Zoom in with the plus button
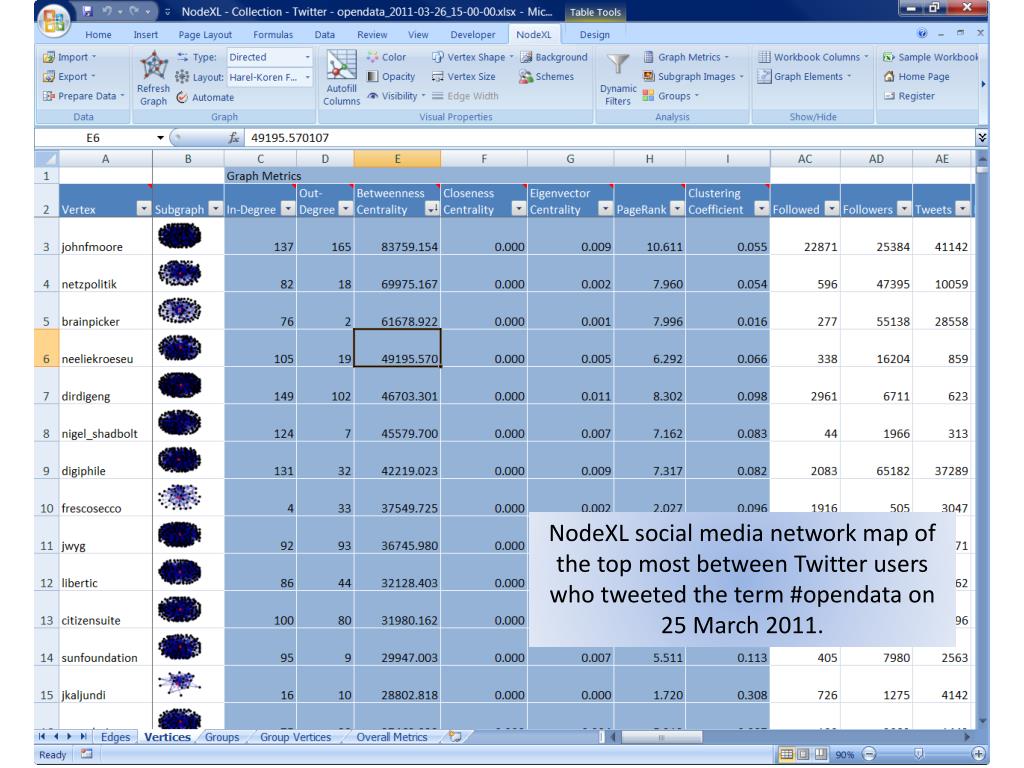The image size is (1024, 768). click(978, 754)
